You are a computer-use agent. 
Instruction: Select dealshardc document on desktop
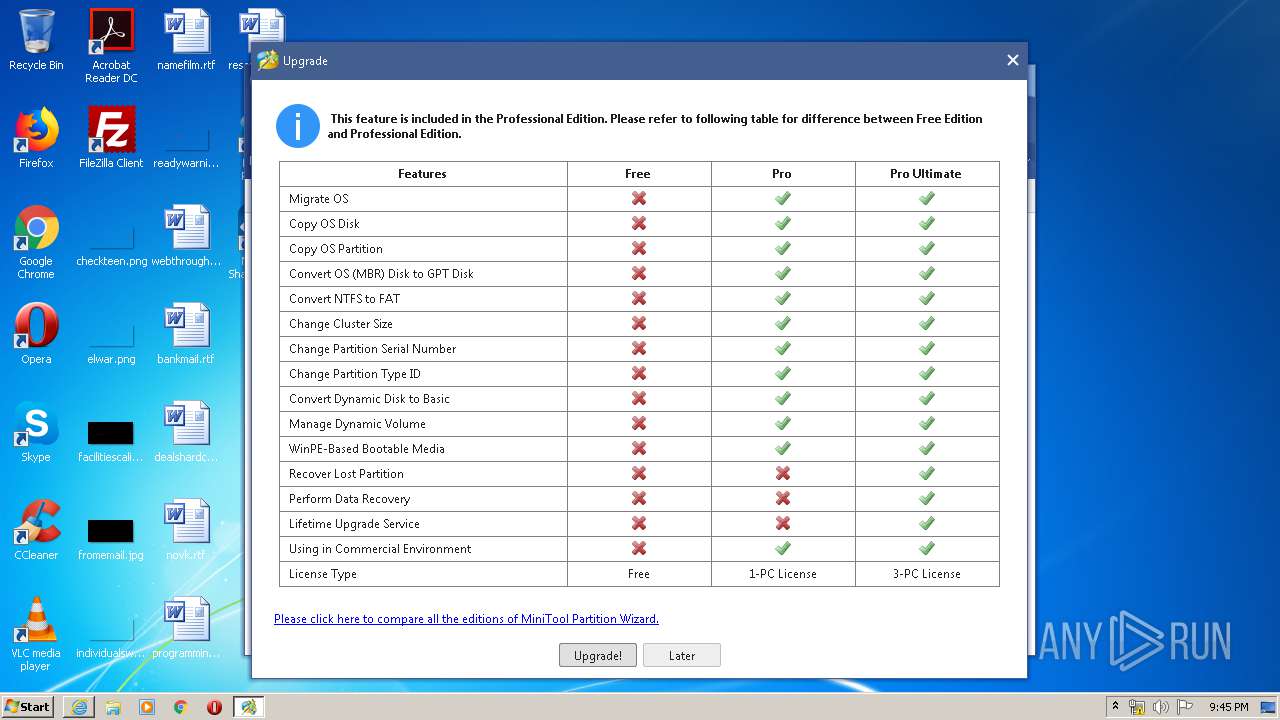click(x=186, y=432)
